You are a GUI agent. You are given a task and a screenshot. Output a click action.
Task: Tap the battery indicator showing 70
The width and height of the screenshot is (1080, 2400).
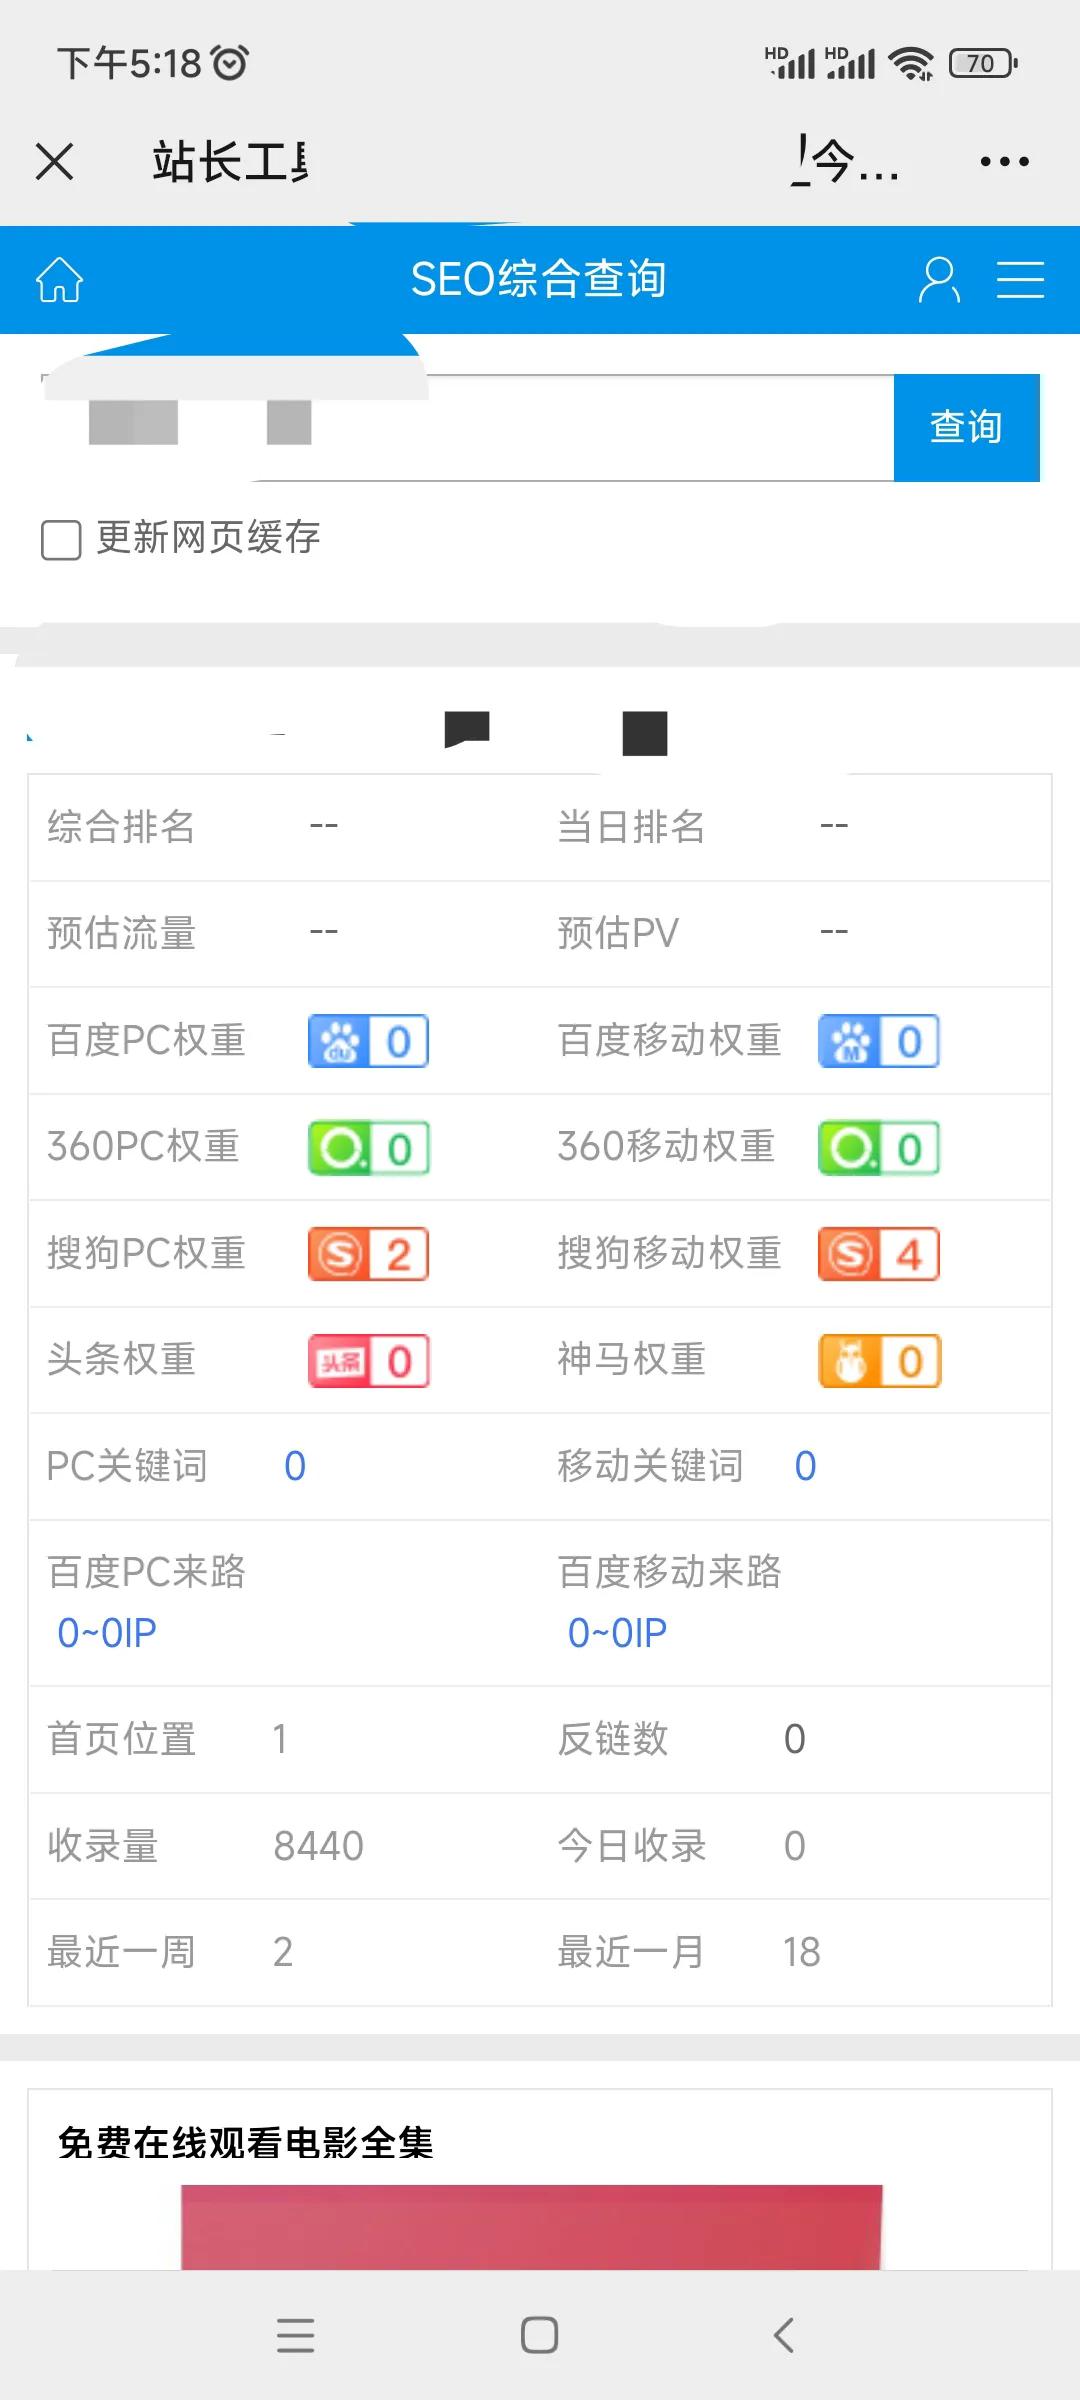point(984,63)
